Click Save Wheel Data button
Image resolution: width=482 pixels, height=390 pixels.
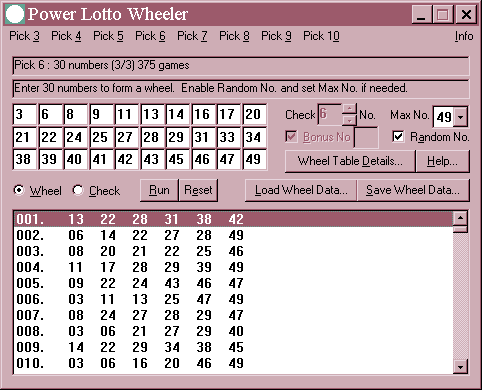click(x=413, y=190)
